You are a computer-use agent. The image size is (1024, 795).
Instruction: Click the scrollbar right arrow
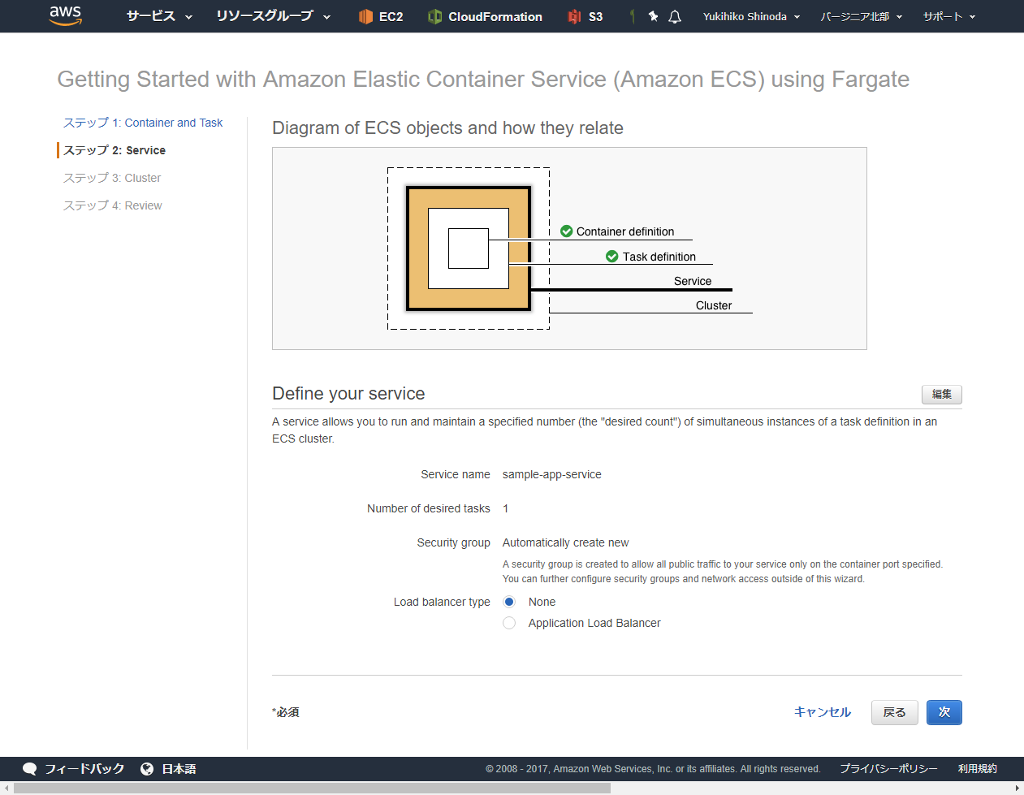[1017, 788]
